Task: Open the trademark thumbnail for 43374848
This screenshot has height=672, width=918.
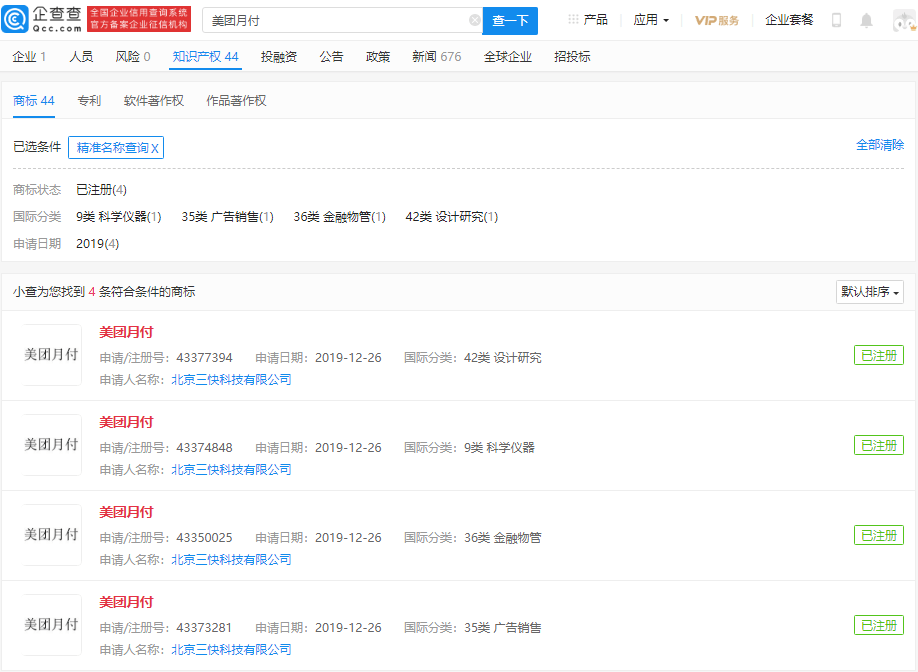Action: (52, 445)
